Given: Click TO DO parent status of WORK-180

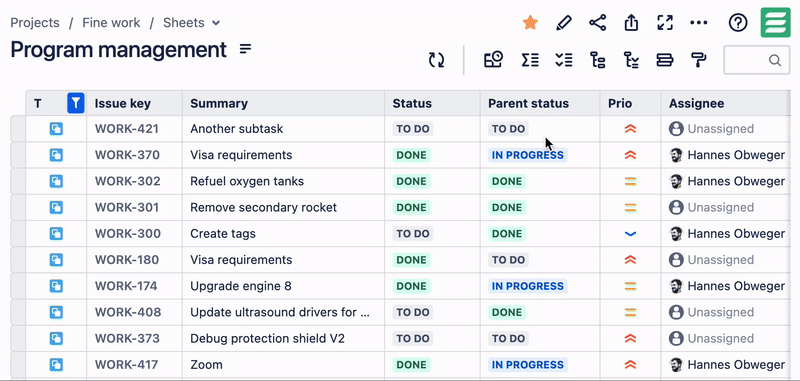Looking at the screenshot, I should point(508,260).
